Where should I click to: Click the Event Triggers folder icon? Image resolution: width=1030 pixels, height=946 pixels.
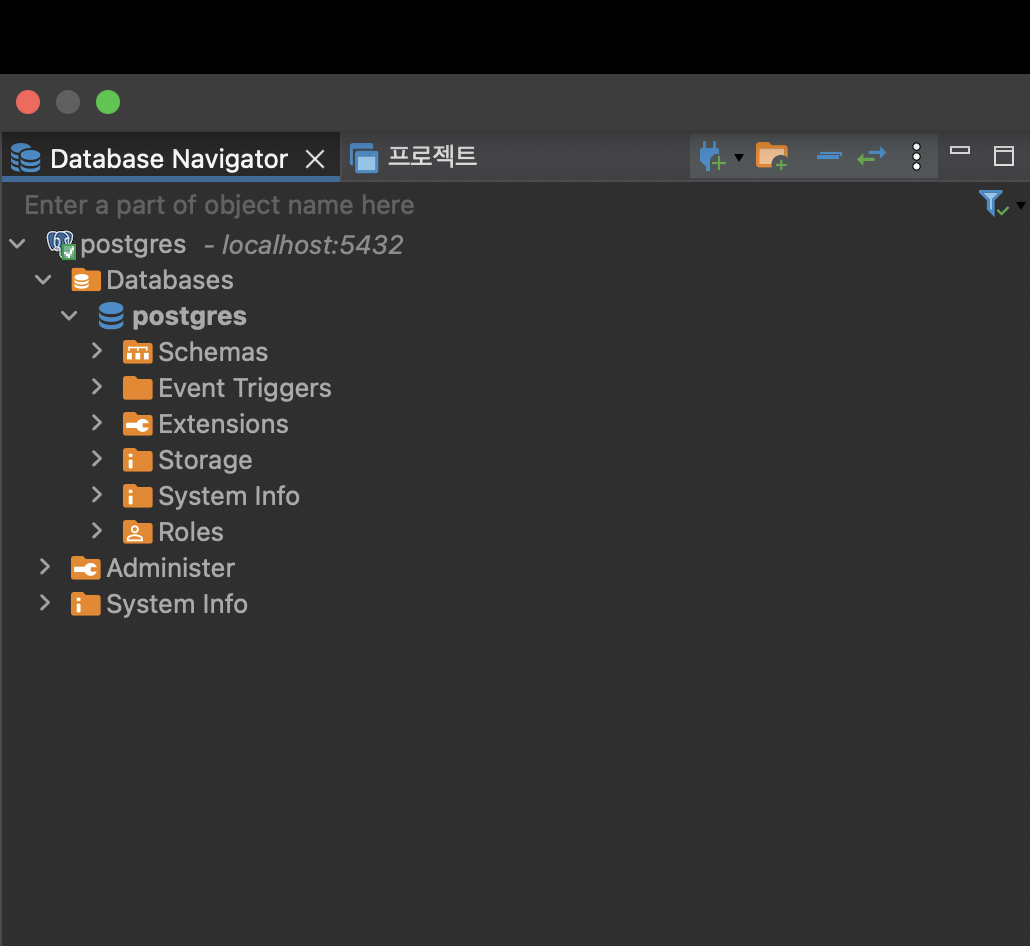[137, 388]
